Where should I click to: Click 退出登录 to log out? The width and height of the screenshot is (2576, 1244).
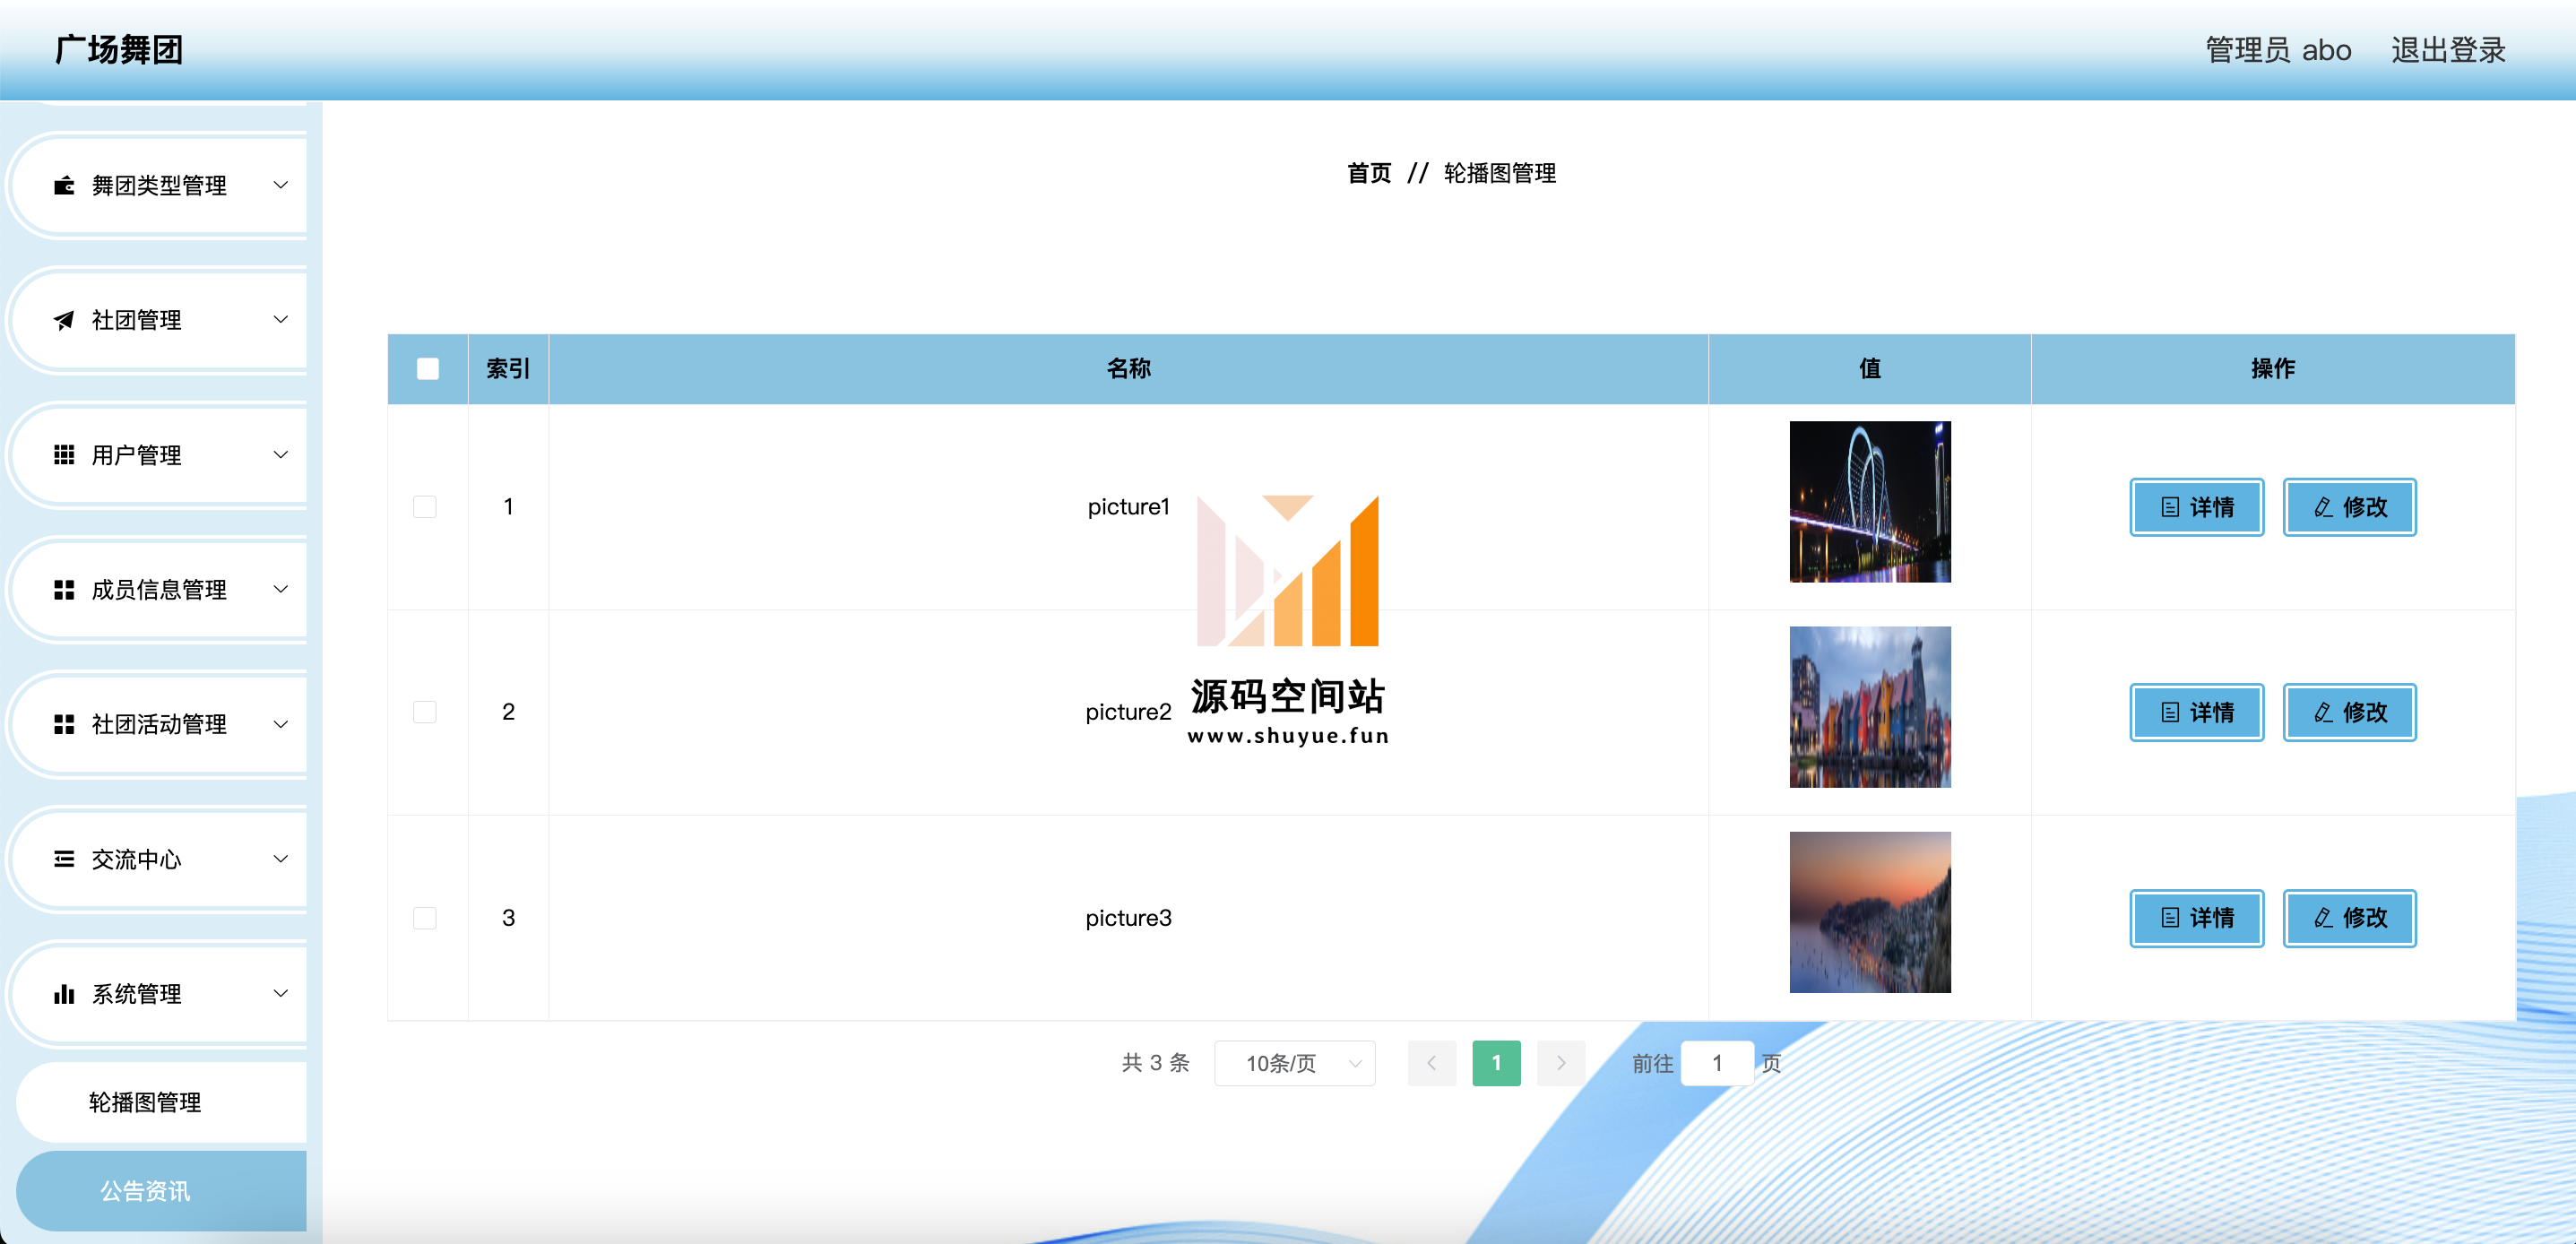pos(2448,50)
